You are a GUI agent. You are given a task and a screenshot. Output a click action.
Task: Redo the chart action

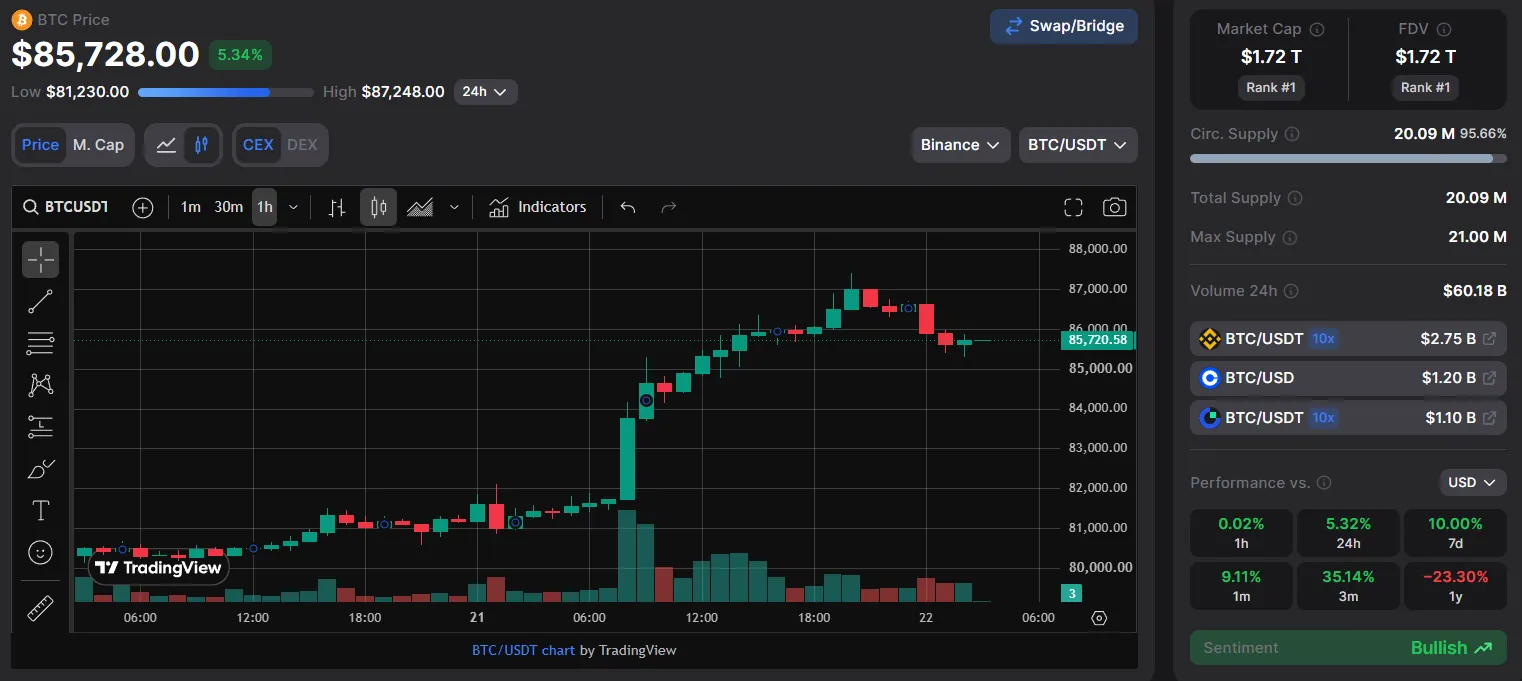tap(669, 207)
